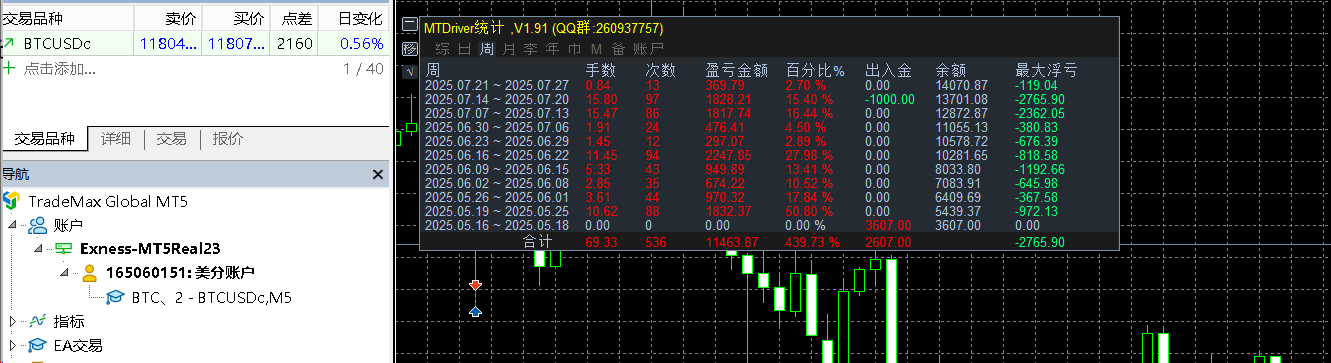
Task: Collapse the 账户 accounts tree node
Action: (13, 225)
